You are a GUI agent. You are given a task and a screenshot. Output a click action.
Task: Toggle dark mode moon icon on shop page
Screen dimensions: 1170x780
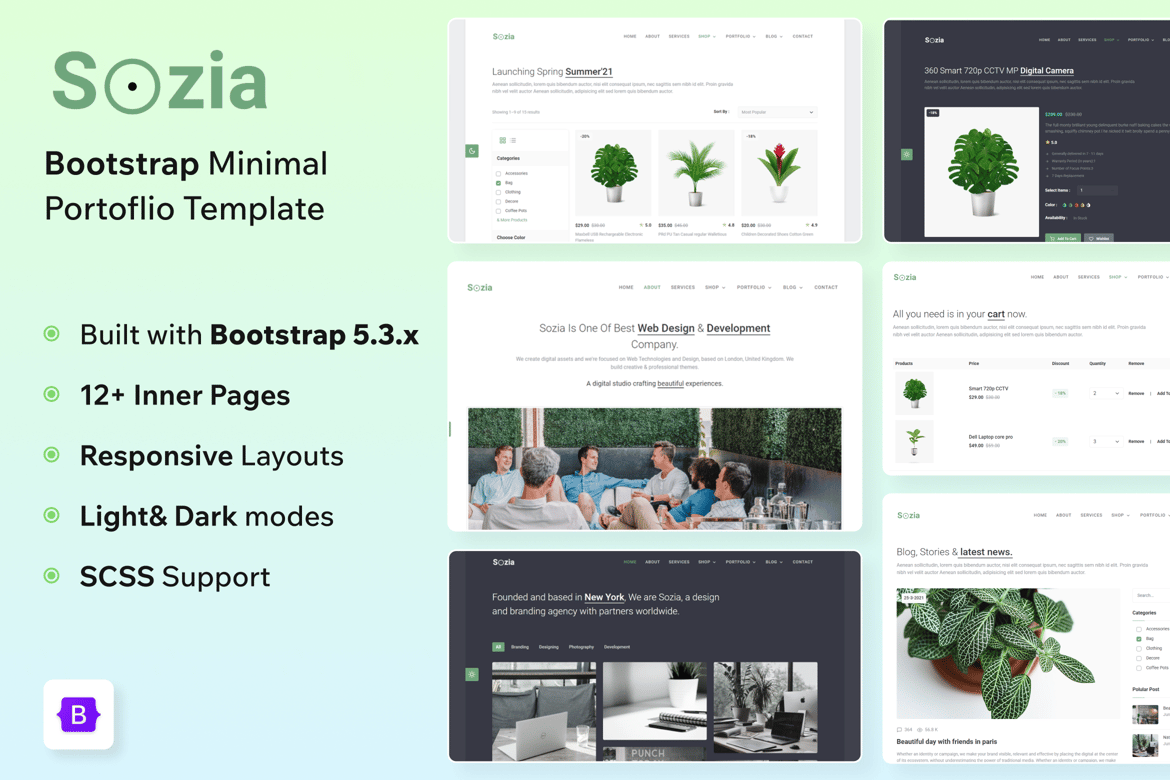[x=472, y=151]
